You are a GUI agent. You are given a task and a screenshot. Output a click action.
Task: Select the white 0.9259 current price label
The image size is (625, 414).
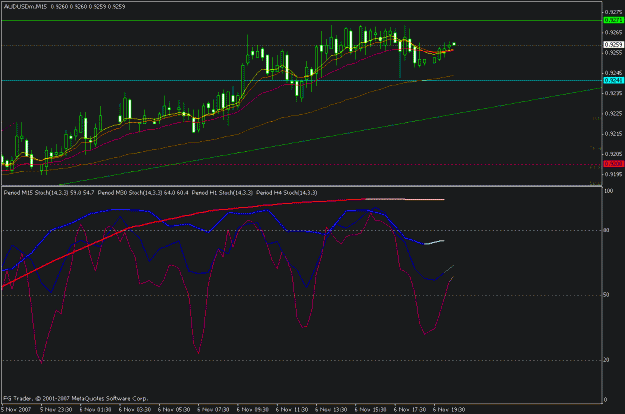tap(613, 45)
